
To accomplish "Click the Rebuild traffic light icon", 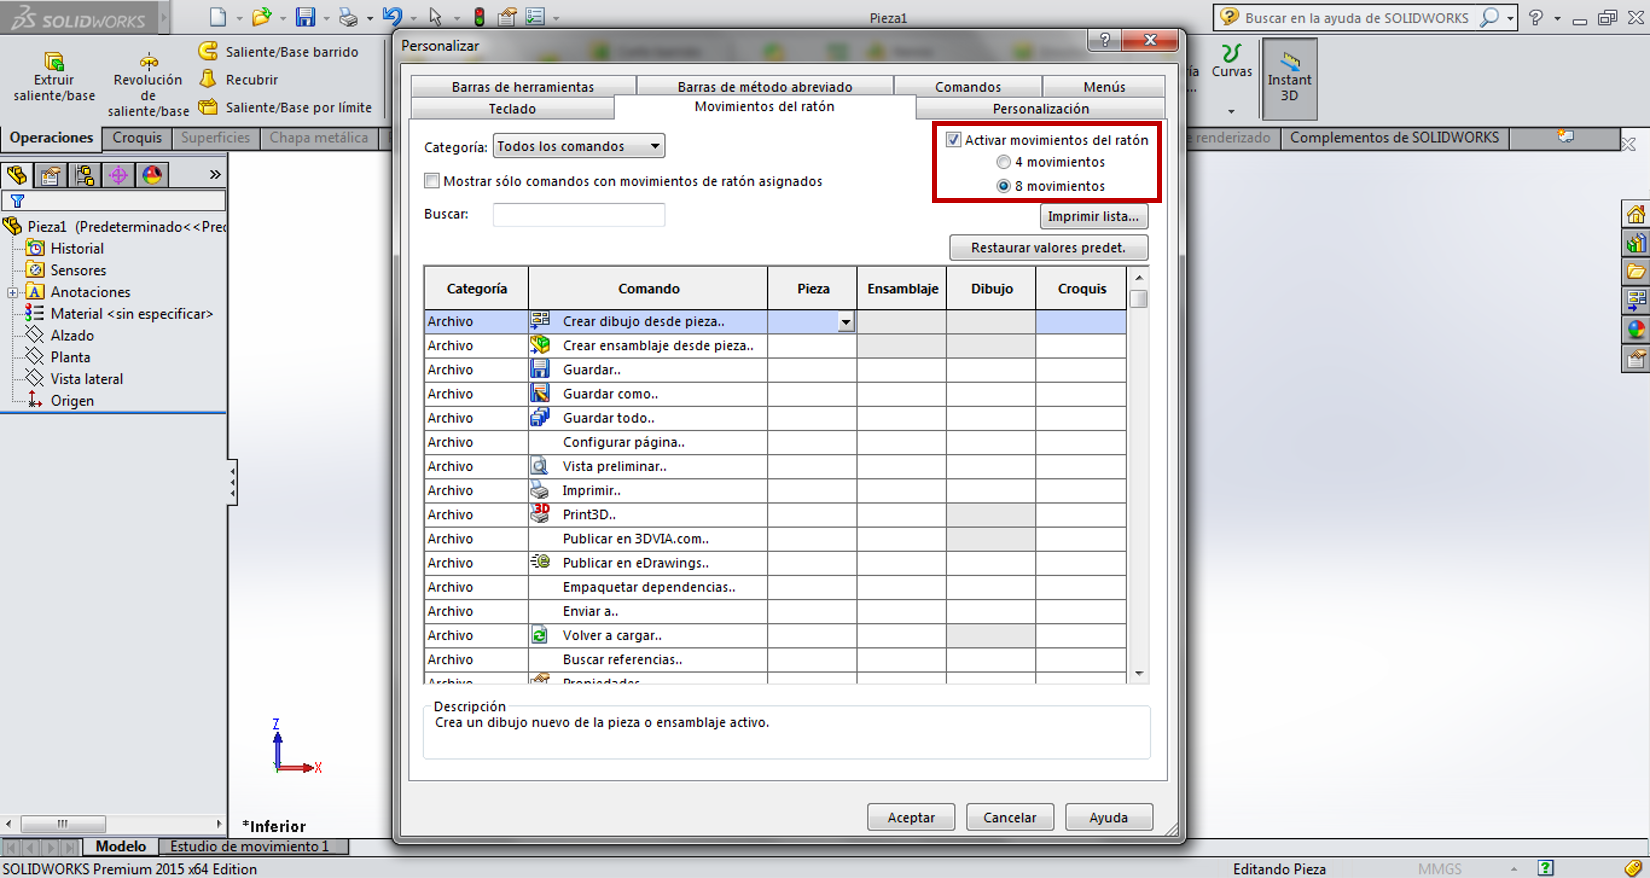I will (x=479, y=17).
